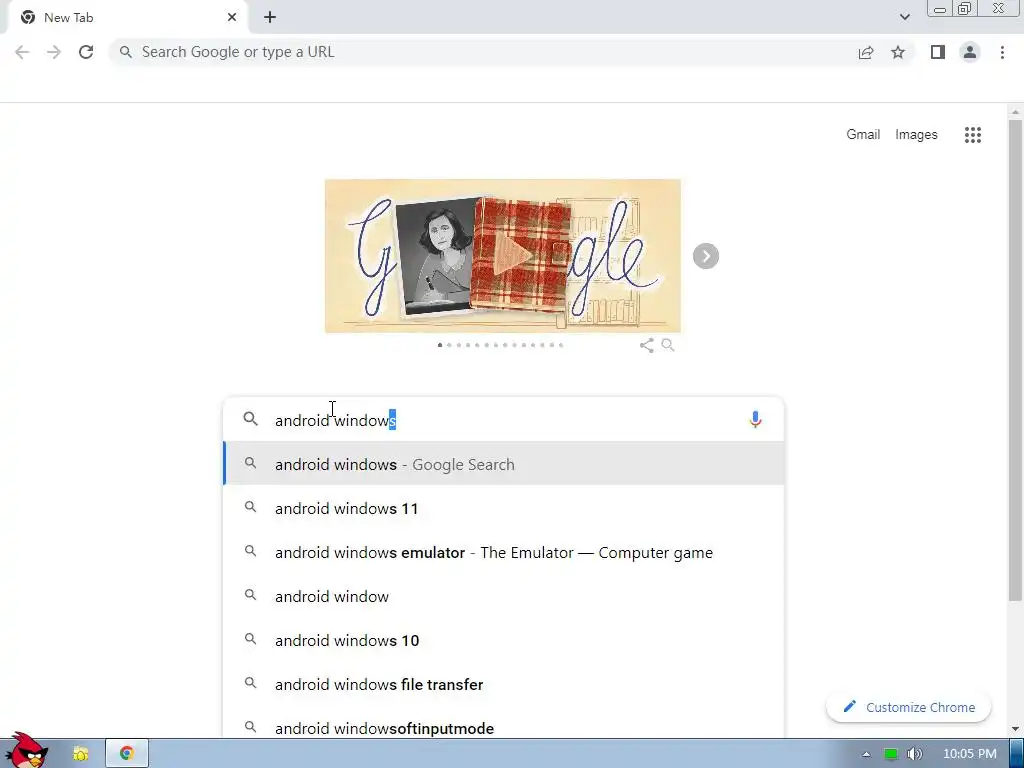Open the volume speaker tray icon
This screenshot has height=768, width=1024.
pyautogui.click(x=914, y=754)
